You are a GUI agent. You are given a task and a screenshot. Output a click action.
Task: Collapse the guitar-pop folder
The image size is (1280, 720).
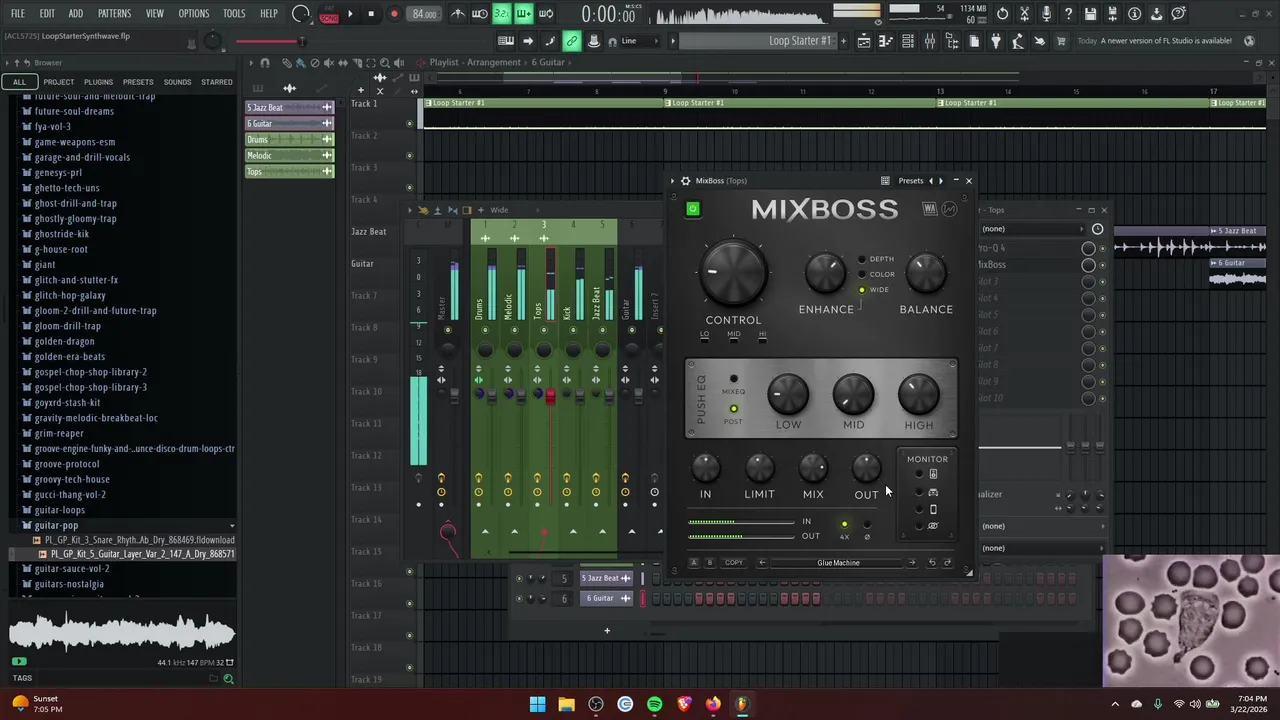(56, 525)
